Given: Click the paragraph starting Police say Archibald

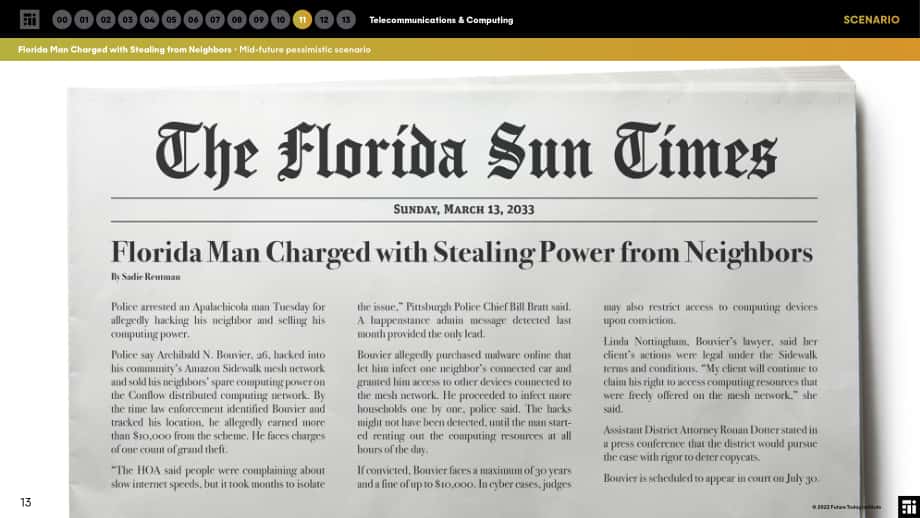Looking at the screenshot, I should pyautogui.click(x=218, y=402).
